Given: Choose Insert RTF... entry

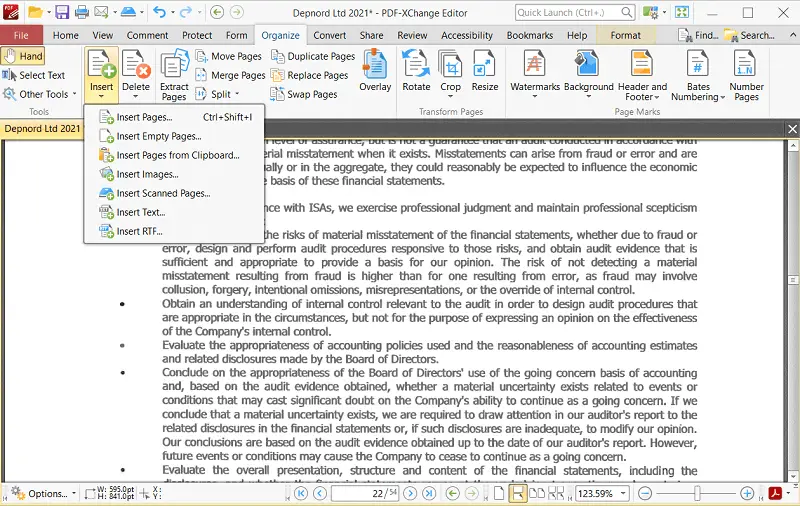Looking at the screenshot, I should coord(175,231).
